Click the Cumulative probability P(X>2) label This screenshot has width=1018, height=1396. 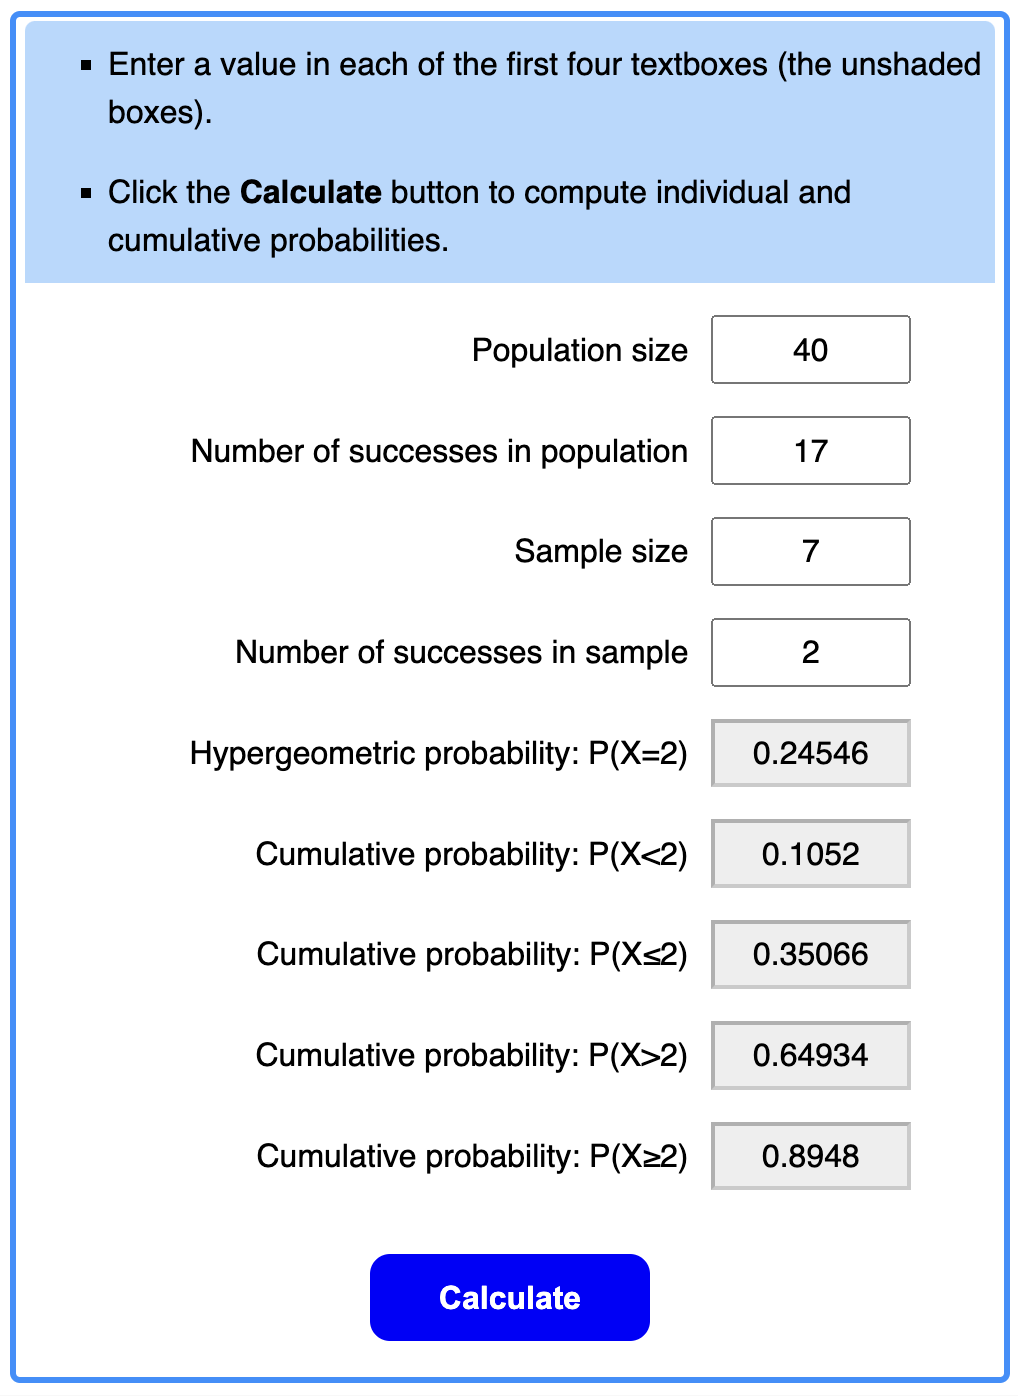click(x=472, y=1055)
